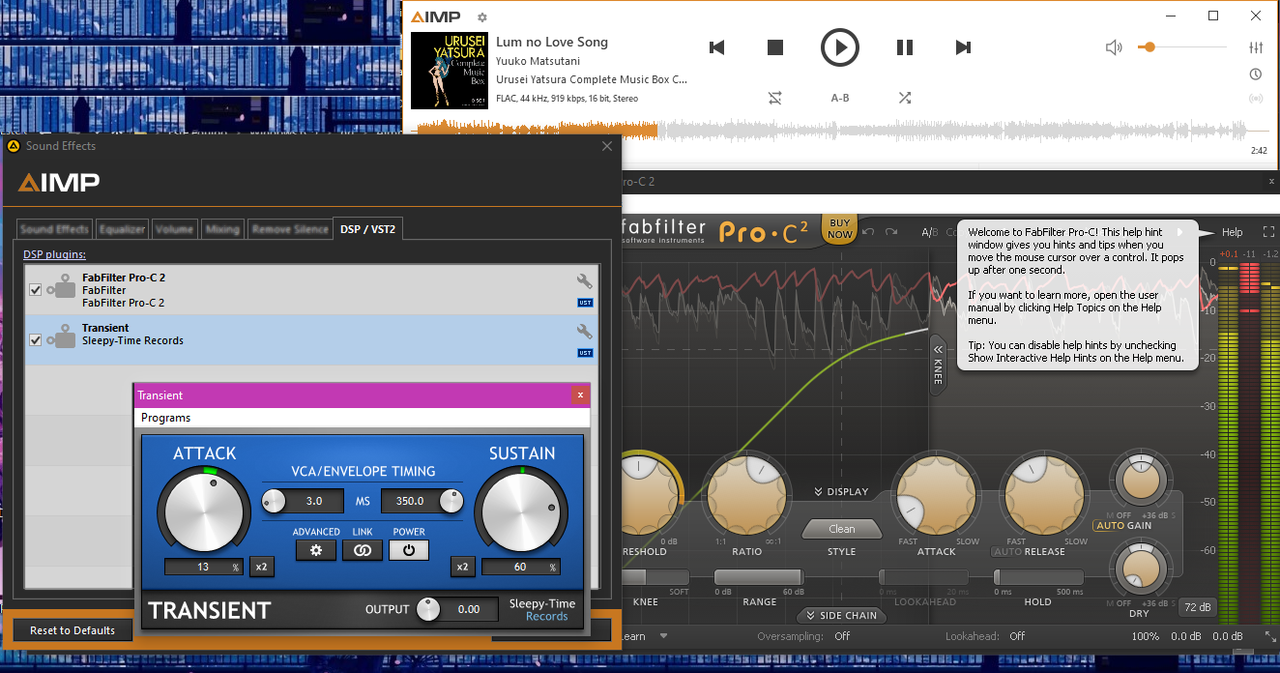Switch to the Remove Silence tab
This screenshot has height=673, width=1280.
[290, 229]
